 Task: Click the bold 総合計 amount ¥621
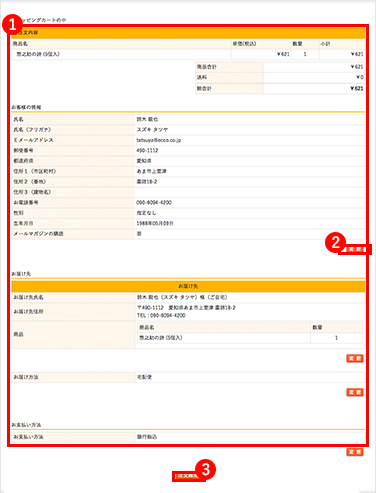tap(356, 88)
